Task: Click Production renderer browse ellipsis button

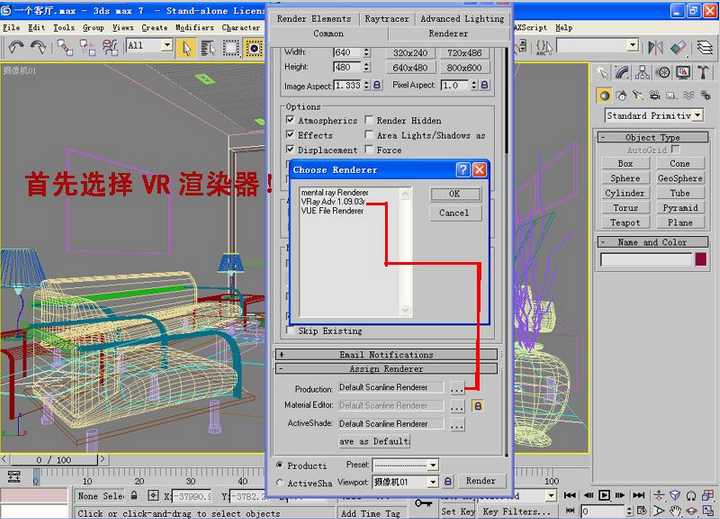Action: [457, 389]
